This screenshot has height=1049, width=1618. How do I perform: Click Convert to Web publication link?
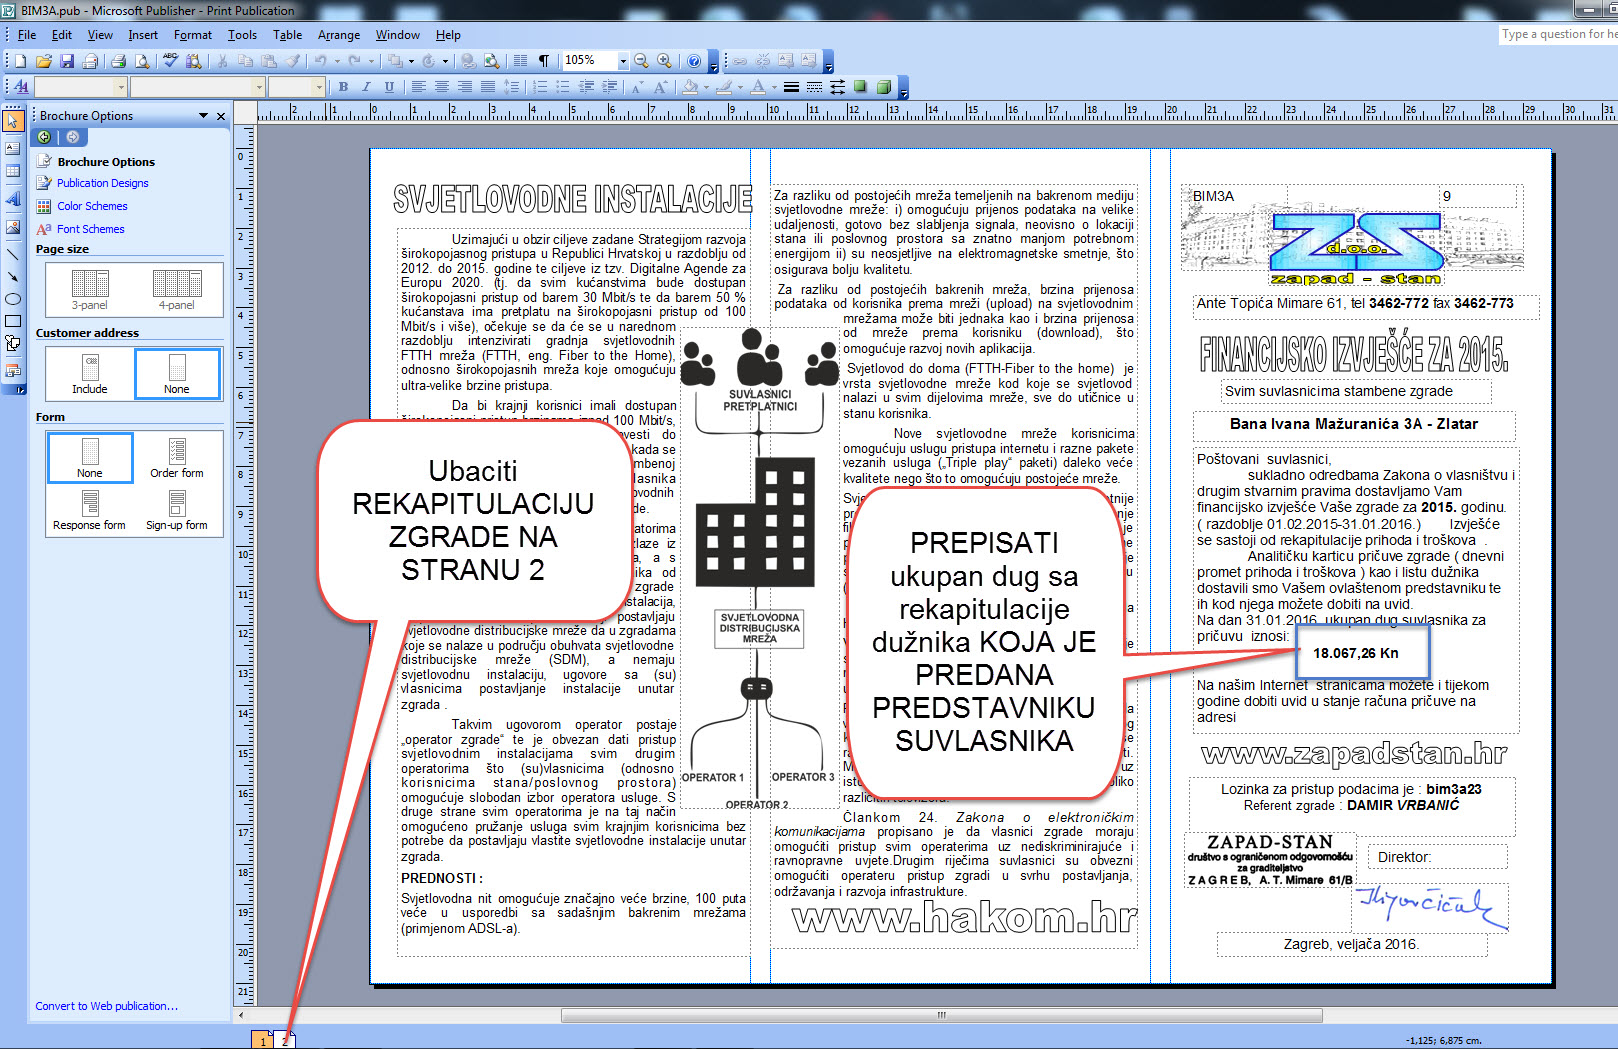click(x=106, y=1006)
